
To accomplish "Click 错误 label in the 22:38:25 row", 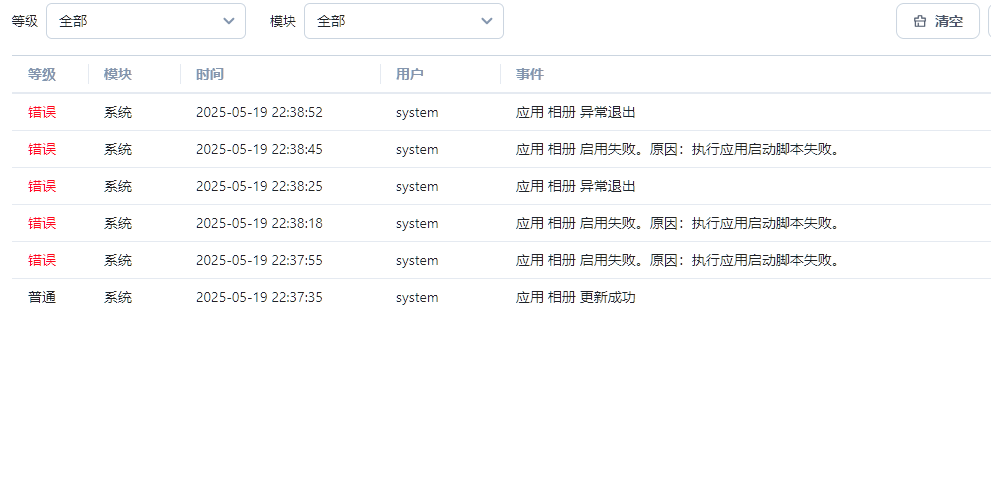I will point(42,186).
